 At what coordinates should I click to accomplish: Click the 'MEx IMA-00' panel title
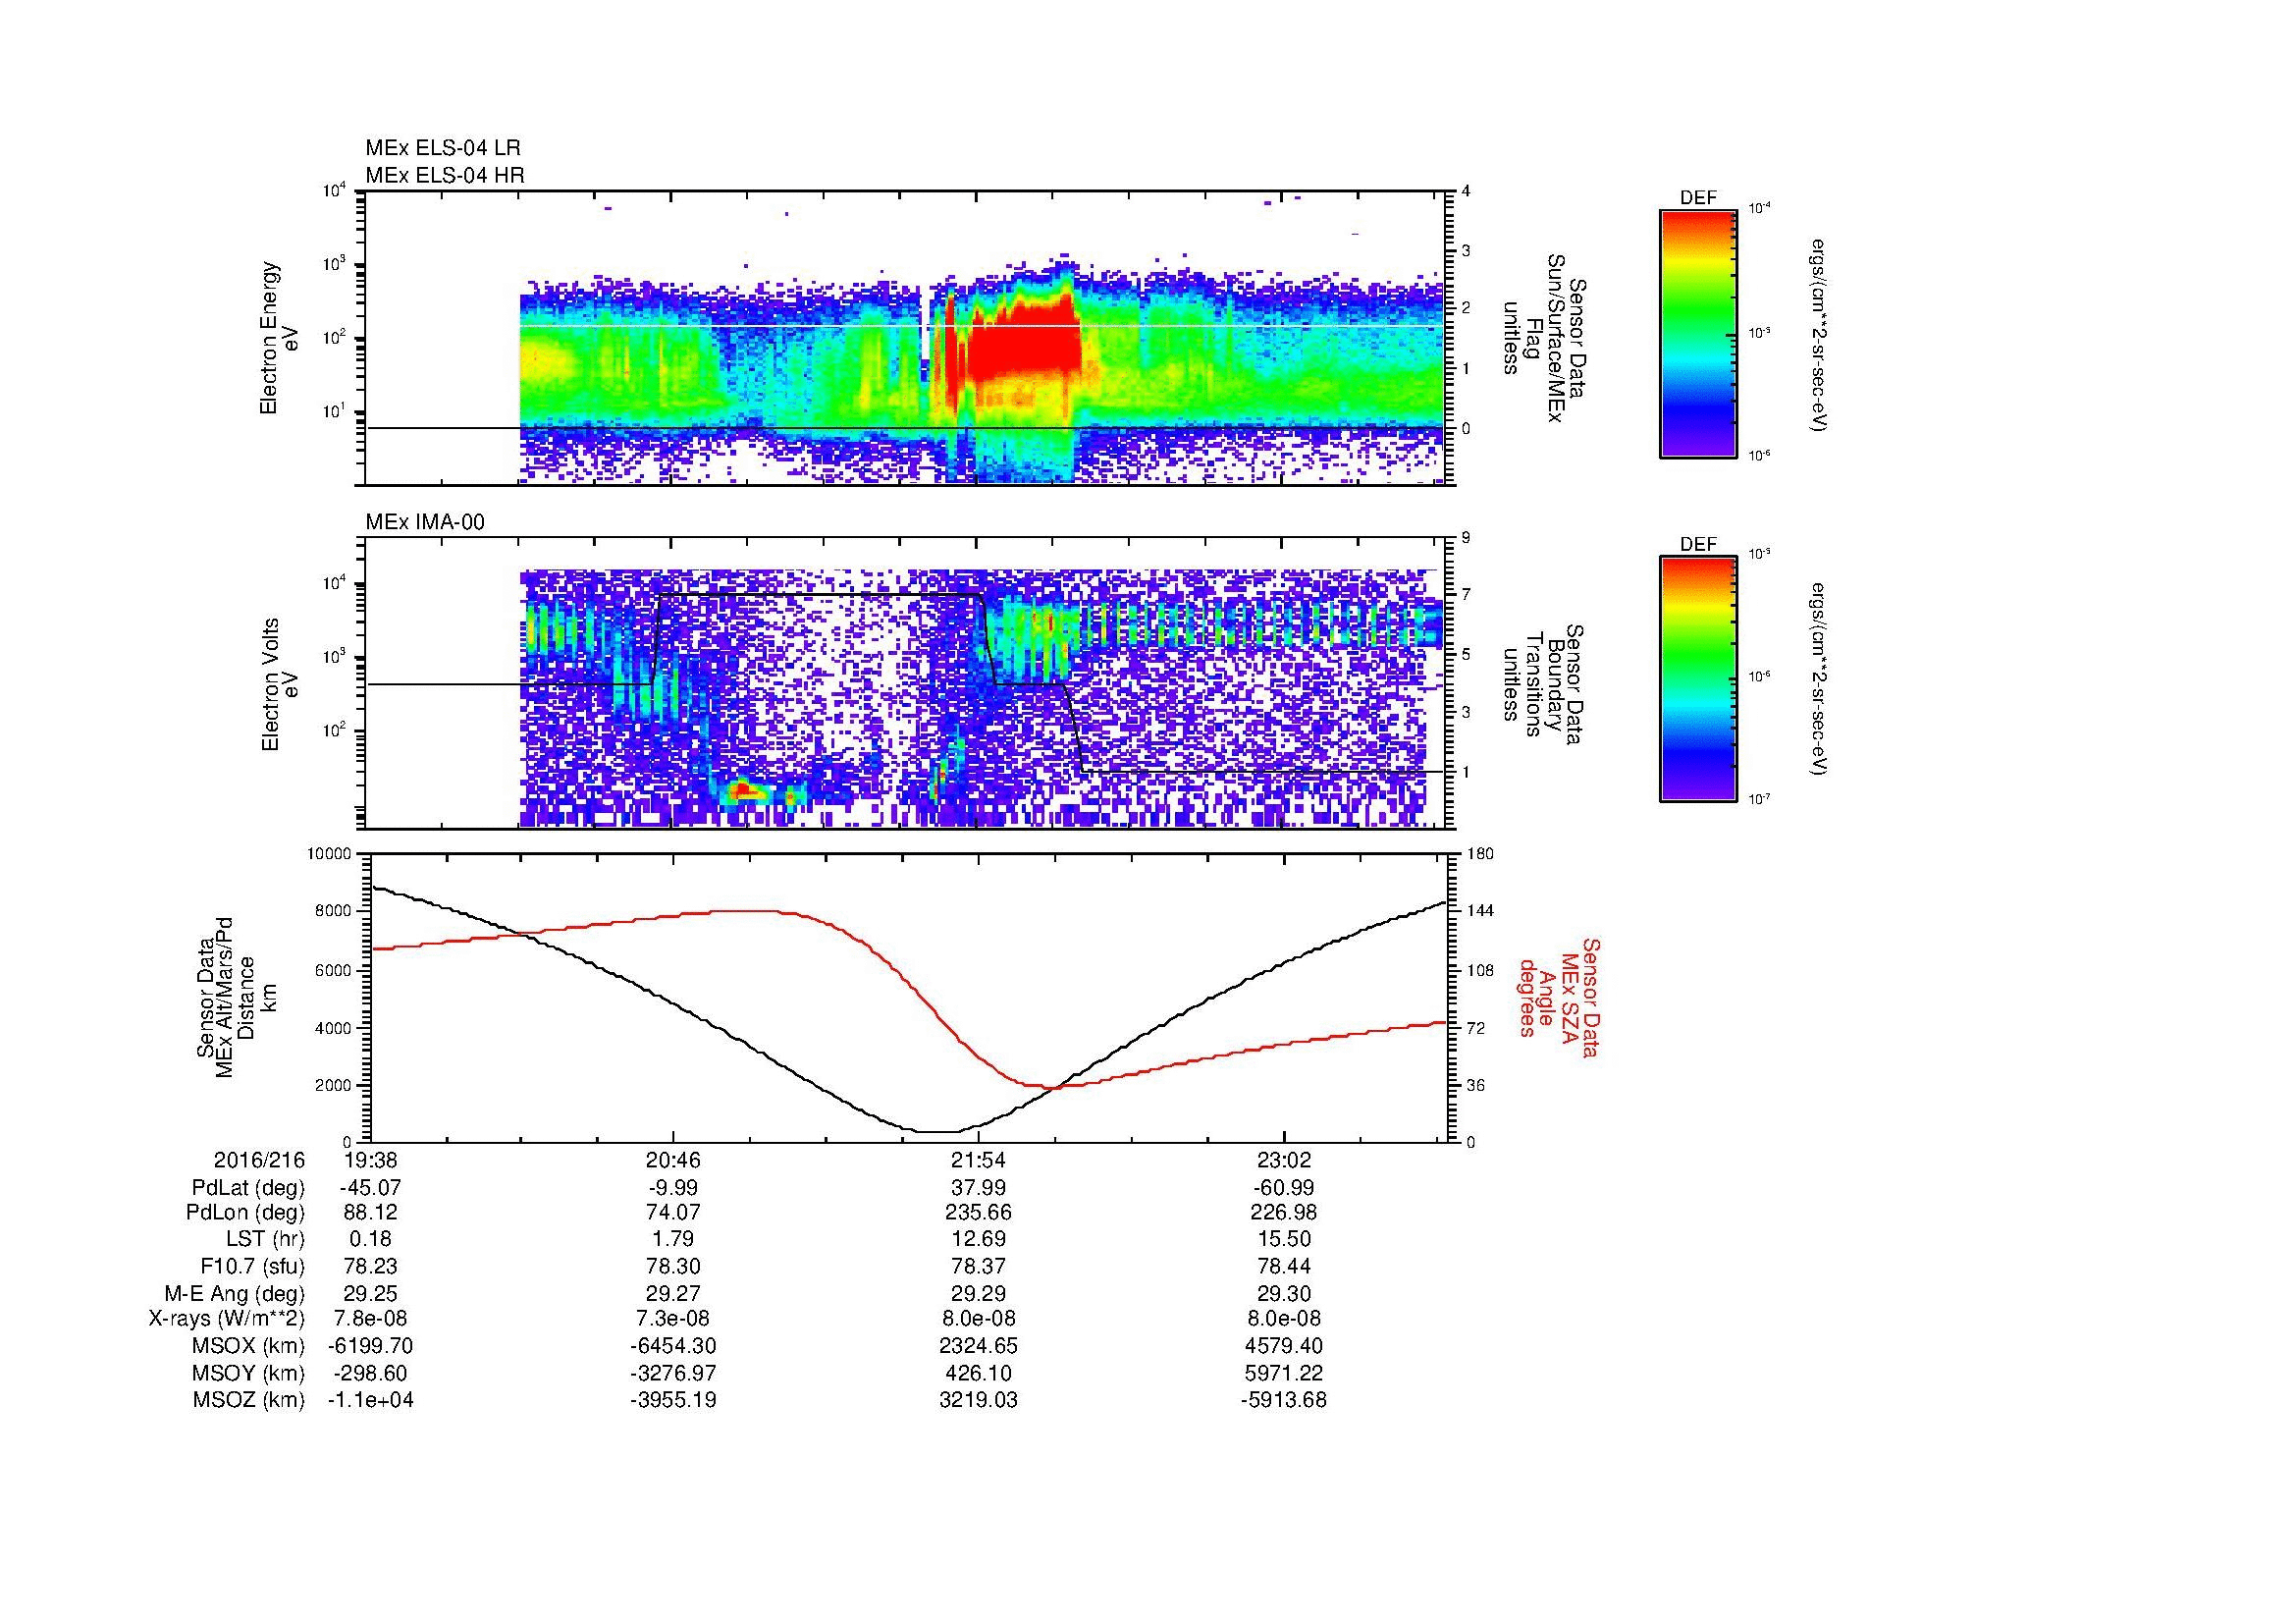tap(425, 522)
